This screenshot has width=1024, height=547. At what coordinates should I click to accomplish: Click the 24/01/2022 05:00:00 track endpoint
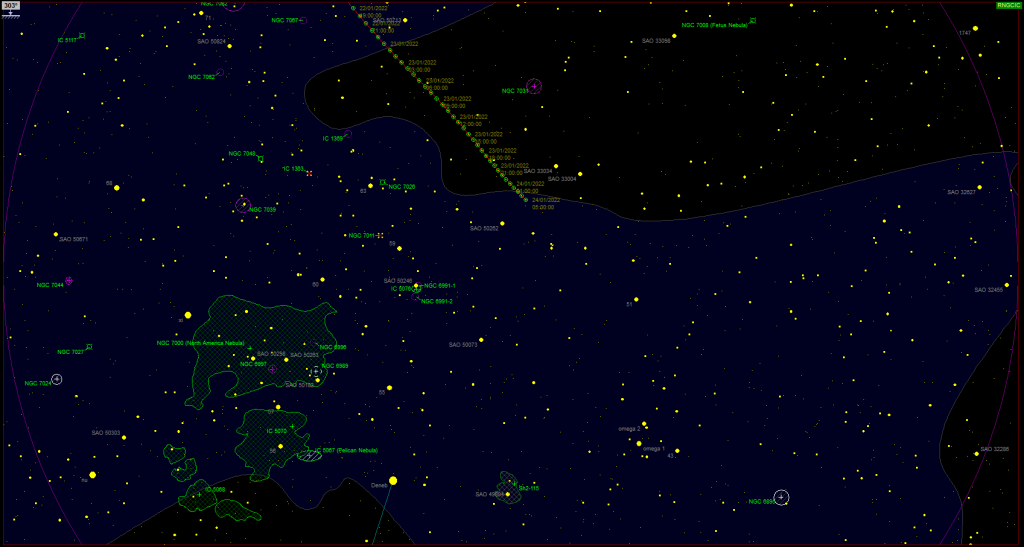pos(526,200)
